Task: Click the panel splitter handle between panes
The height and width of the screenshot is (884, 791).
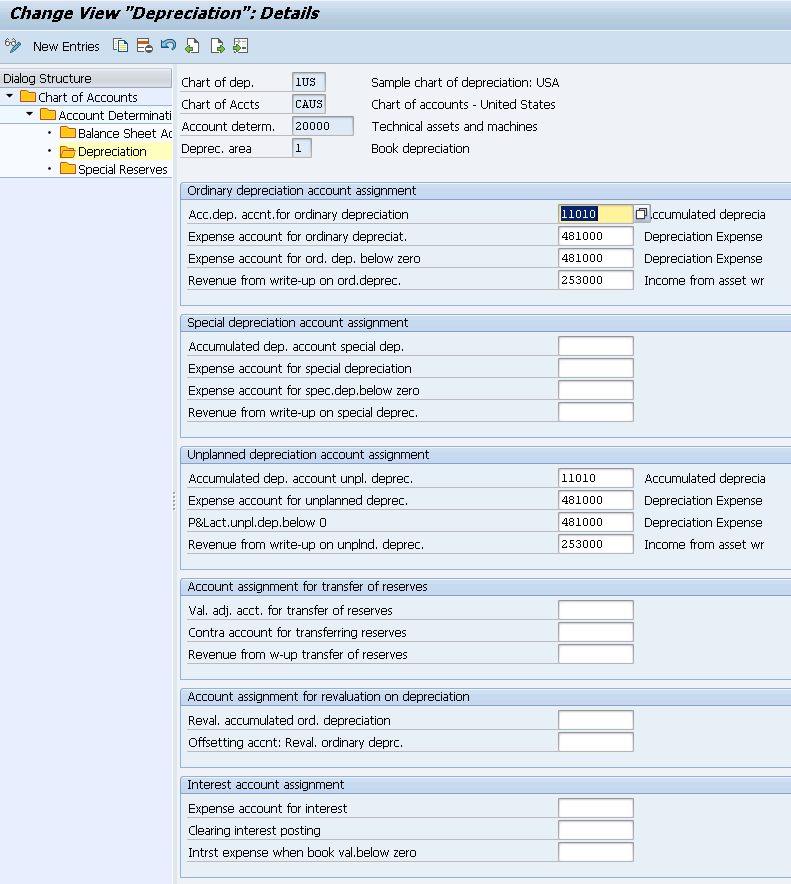Action: click(174, 501)
